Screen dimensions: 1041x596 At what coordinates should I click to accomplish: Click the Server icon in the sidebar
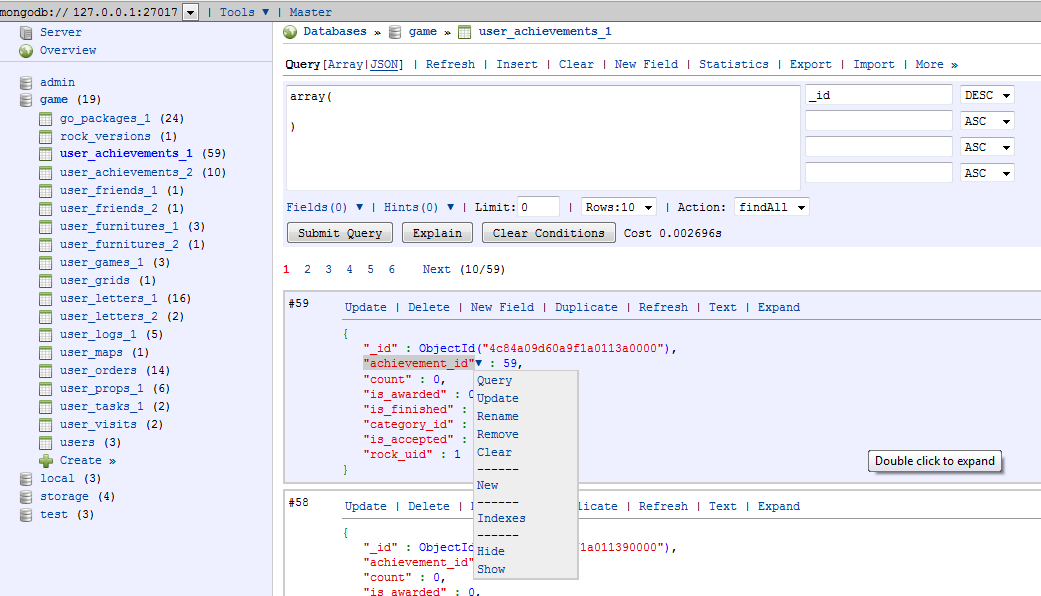[x=26, y=31]
